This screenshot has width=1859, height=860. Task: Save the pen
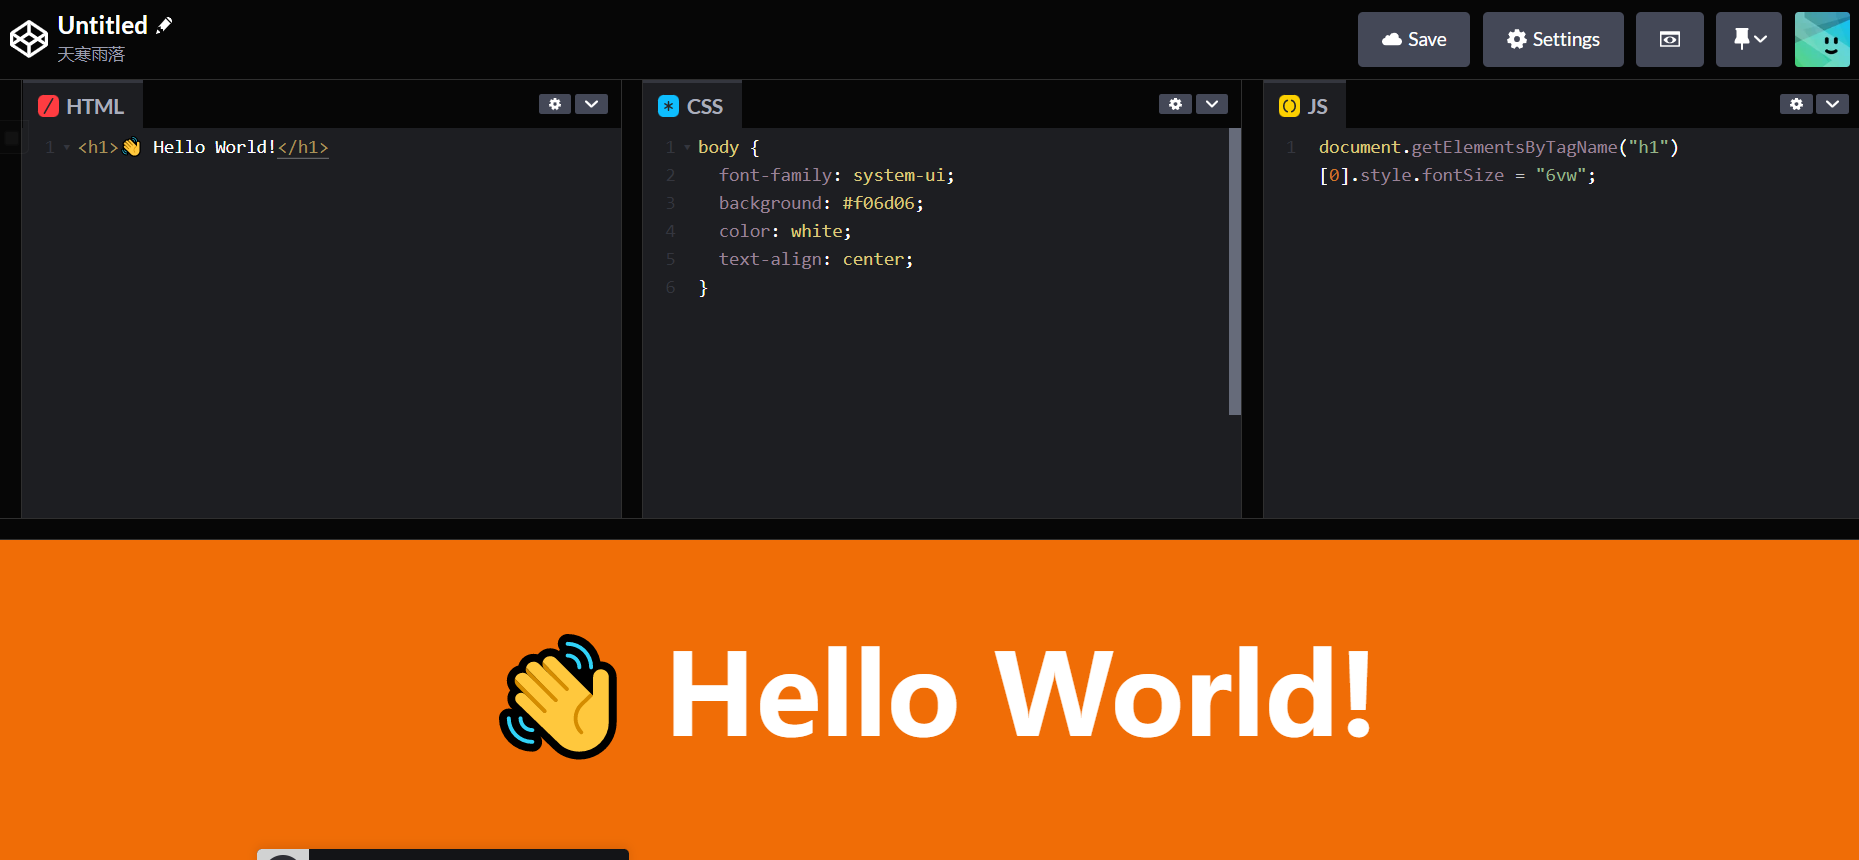(1413, 40)
